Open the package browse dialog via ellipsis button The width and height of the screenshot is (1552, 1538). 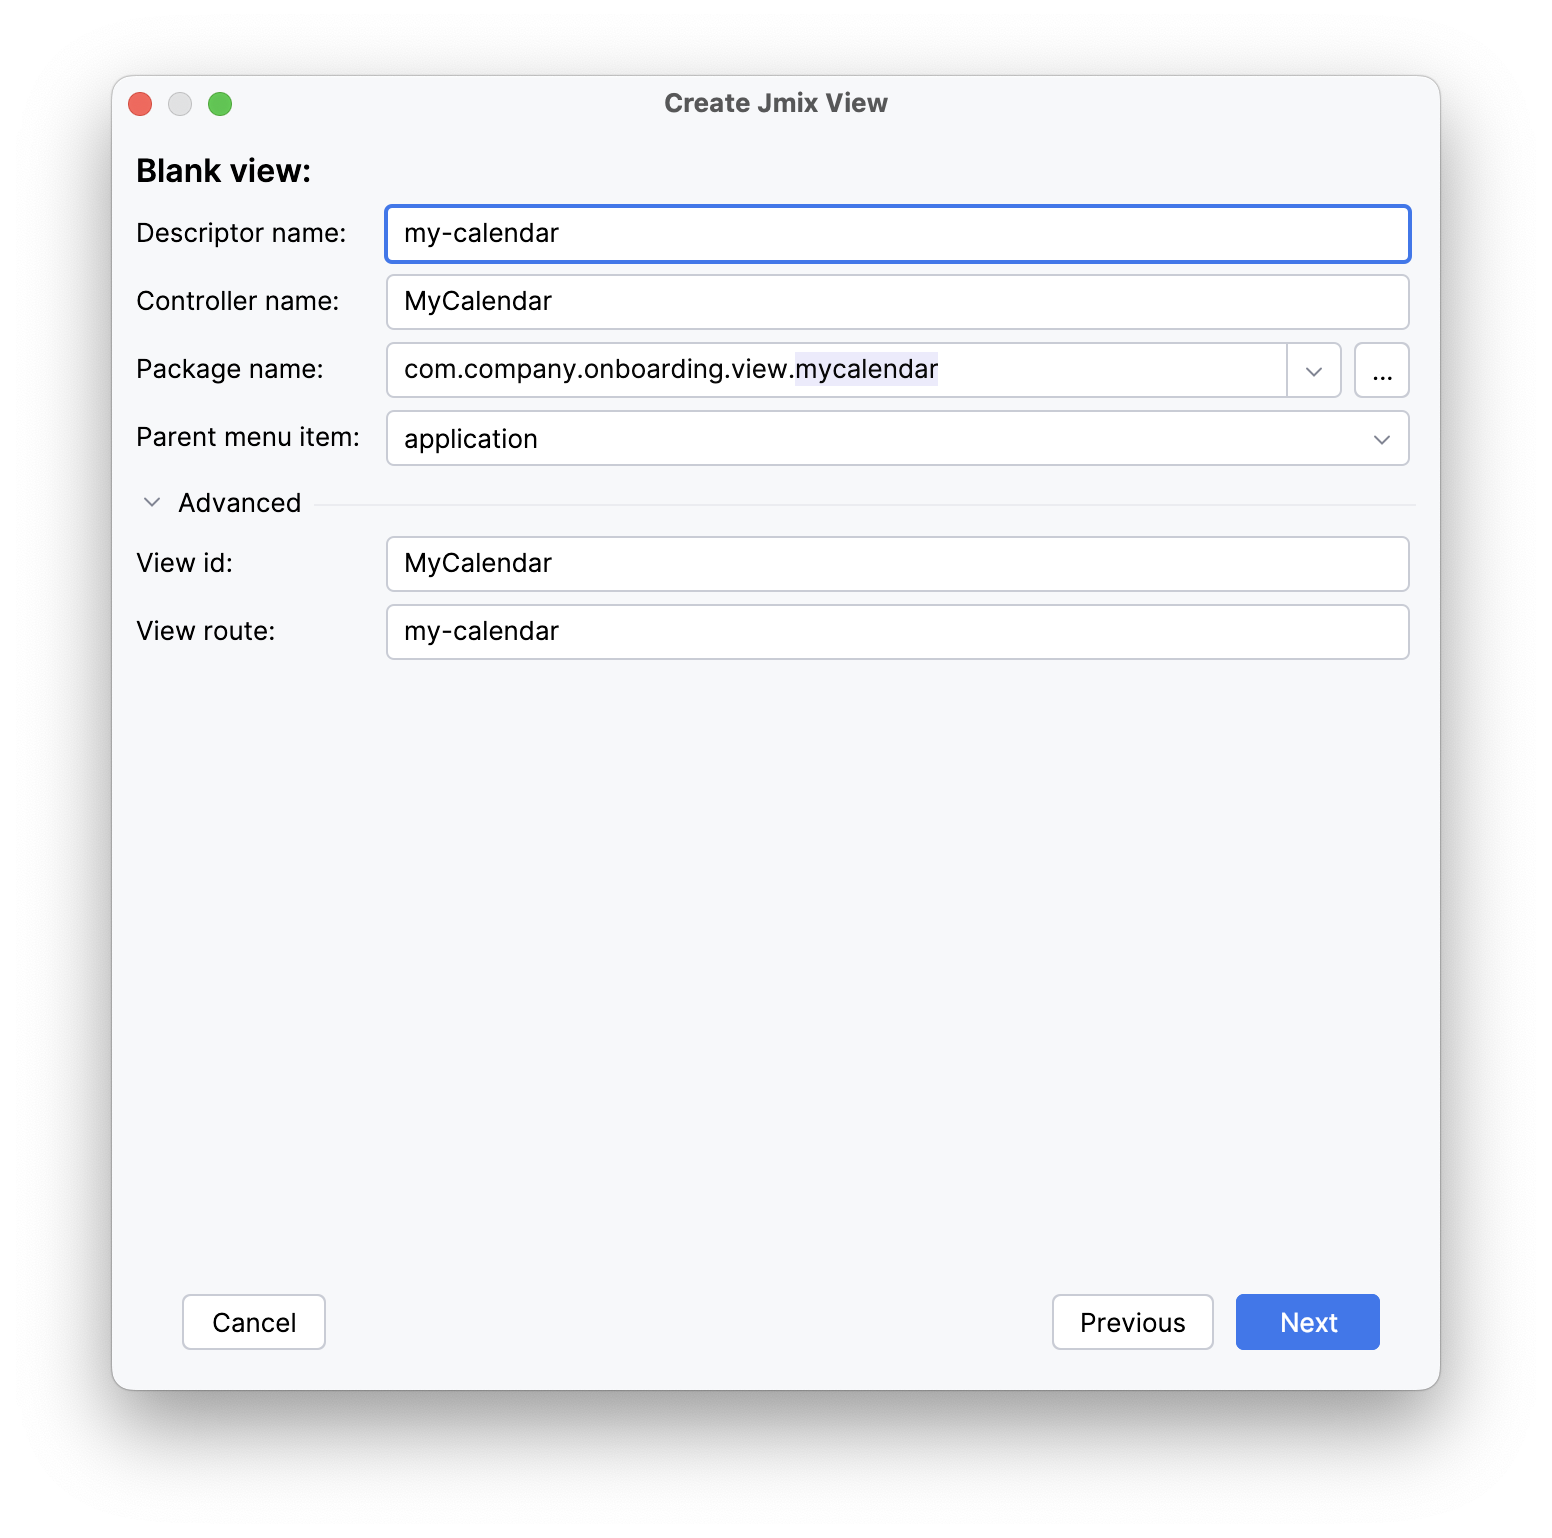1381,370
